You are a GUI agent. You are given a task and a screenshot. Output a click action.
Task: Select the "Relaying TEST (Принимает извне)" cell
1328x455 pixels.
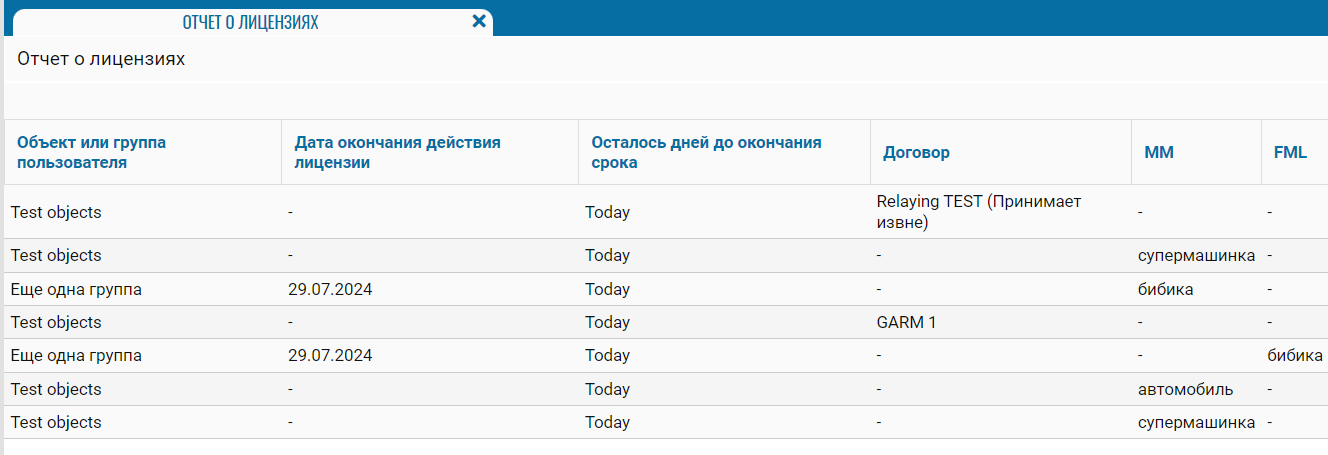[x=978, y=212]
